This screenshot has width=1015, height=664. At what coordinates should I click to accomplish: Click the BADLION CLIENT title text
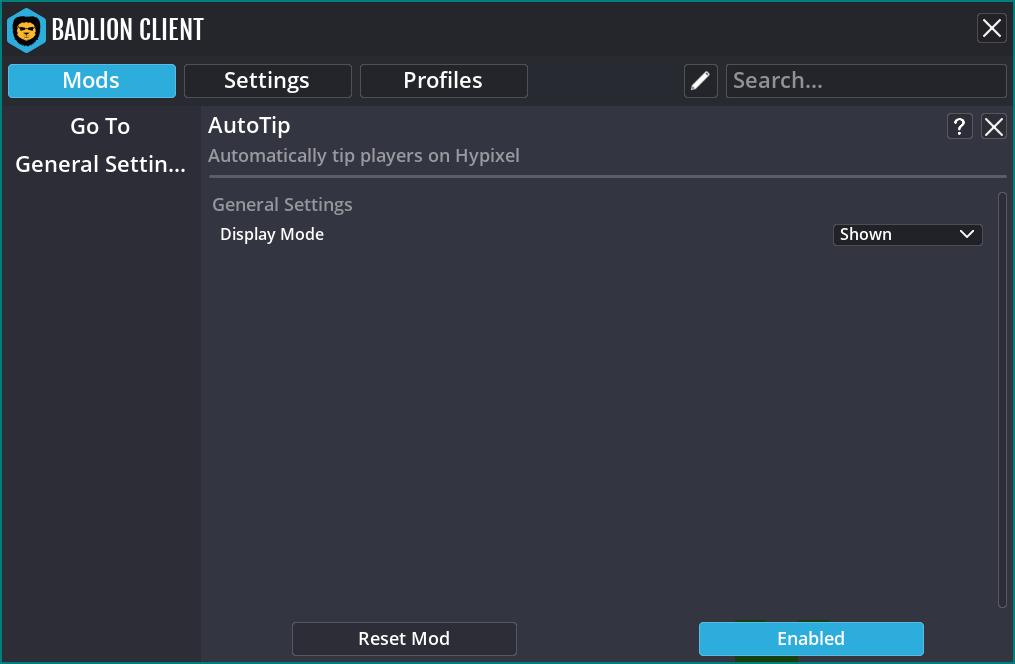[x=128, y=30]
